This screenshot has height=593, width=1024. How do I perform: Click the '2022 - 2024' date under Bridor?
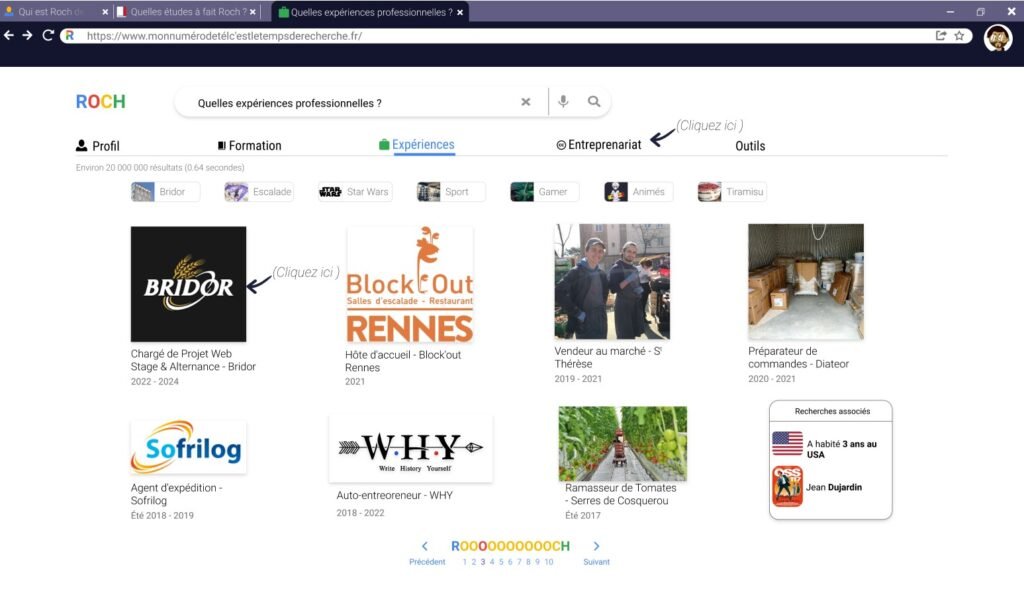coord(155,381)
